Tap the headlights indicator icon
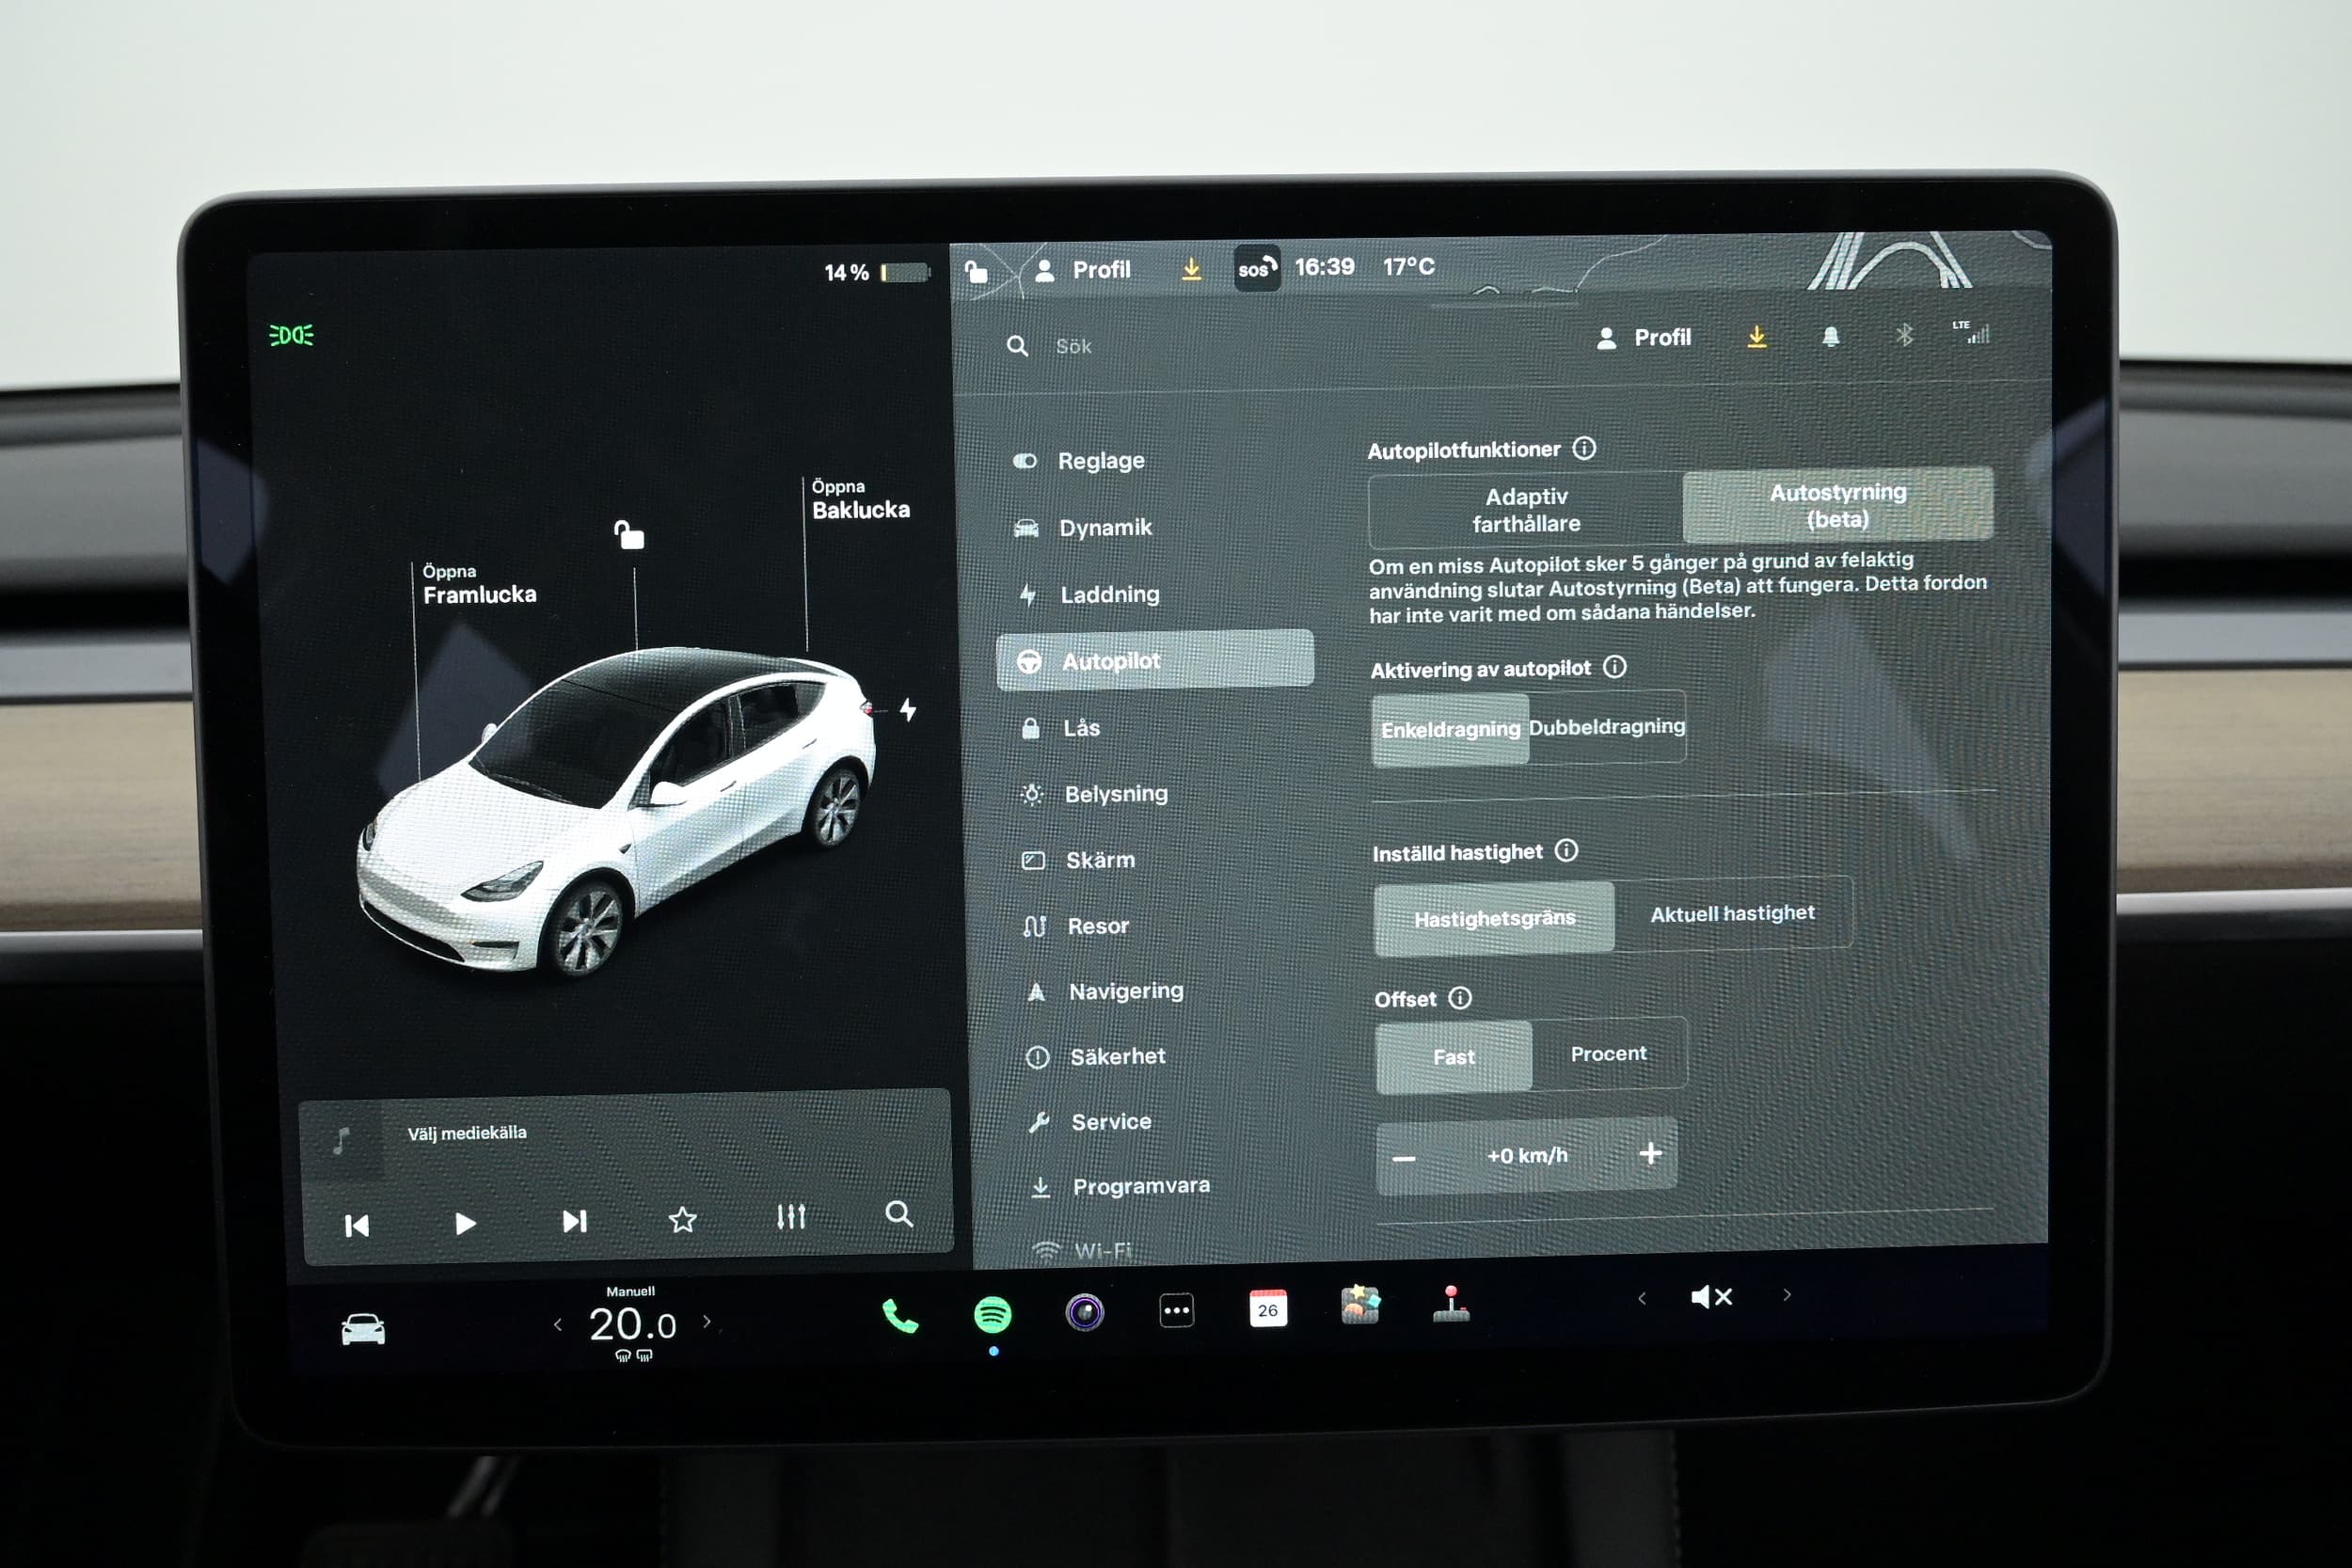Viewport: 2352px width, 1568px height. point(291,335)
